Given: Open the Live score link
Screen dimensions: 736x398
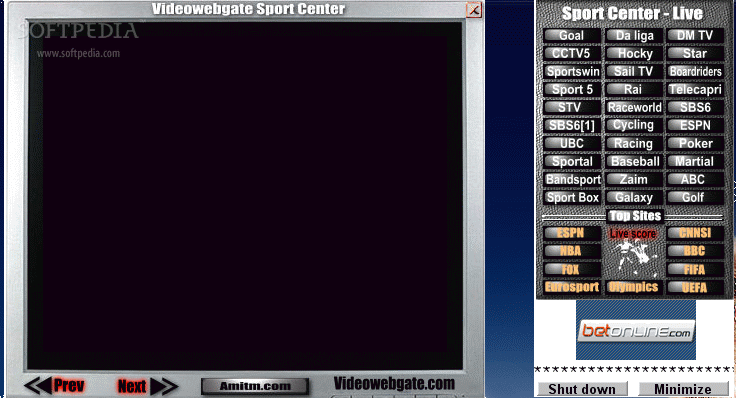Looking at the screenshot, I should click(633, 233).
